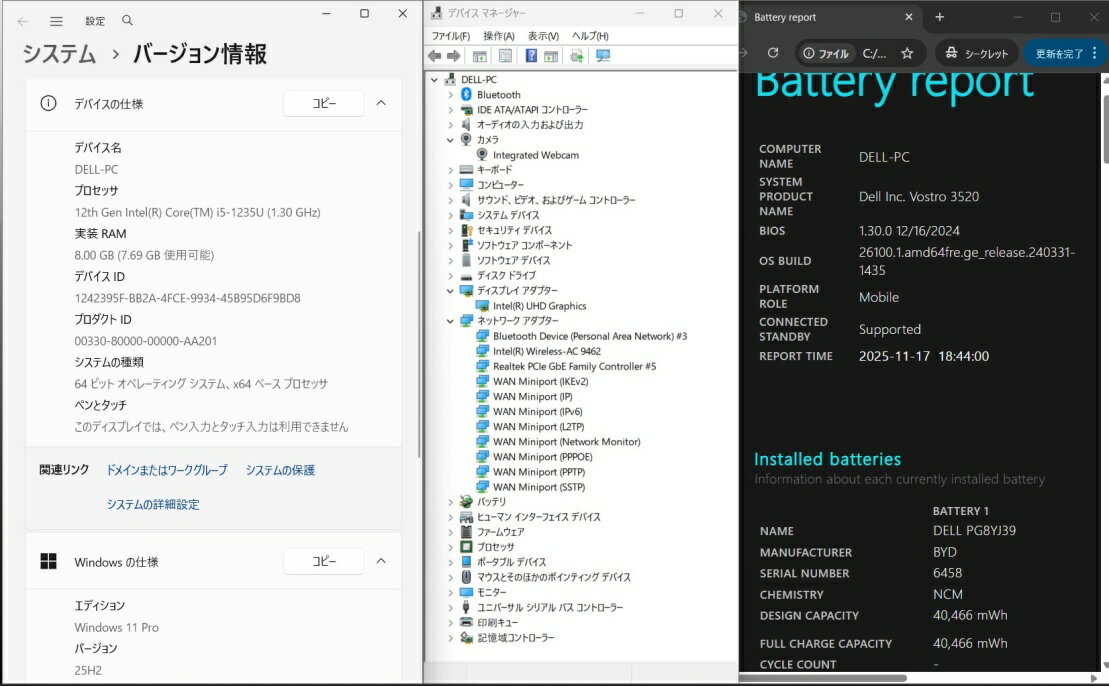Open the システムの詳細設定 link

(153, 504)
